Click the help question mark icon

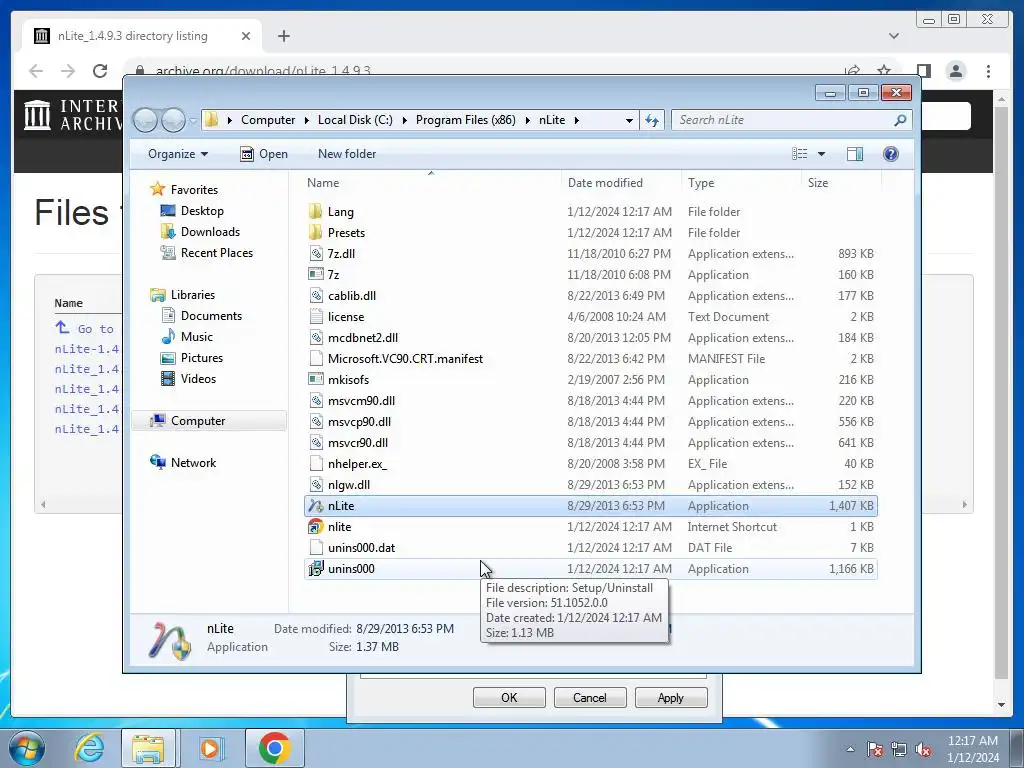coord(890,153)
